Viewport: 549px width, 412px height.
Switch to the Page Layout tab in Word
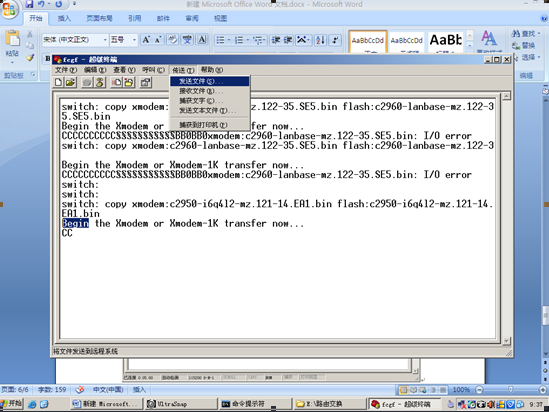[x=99, y=19]
